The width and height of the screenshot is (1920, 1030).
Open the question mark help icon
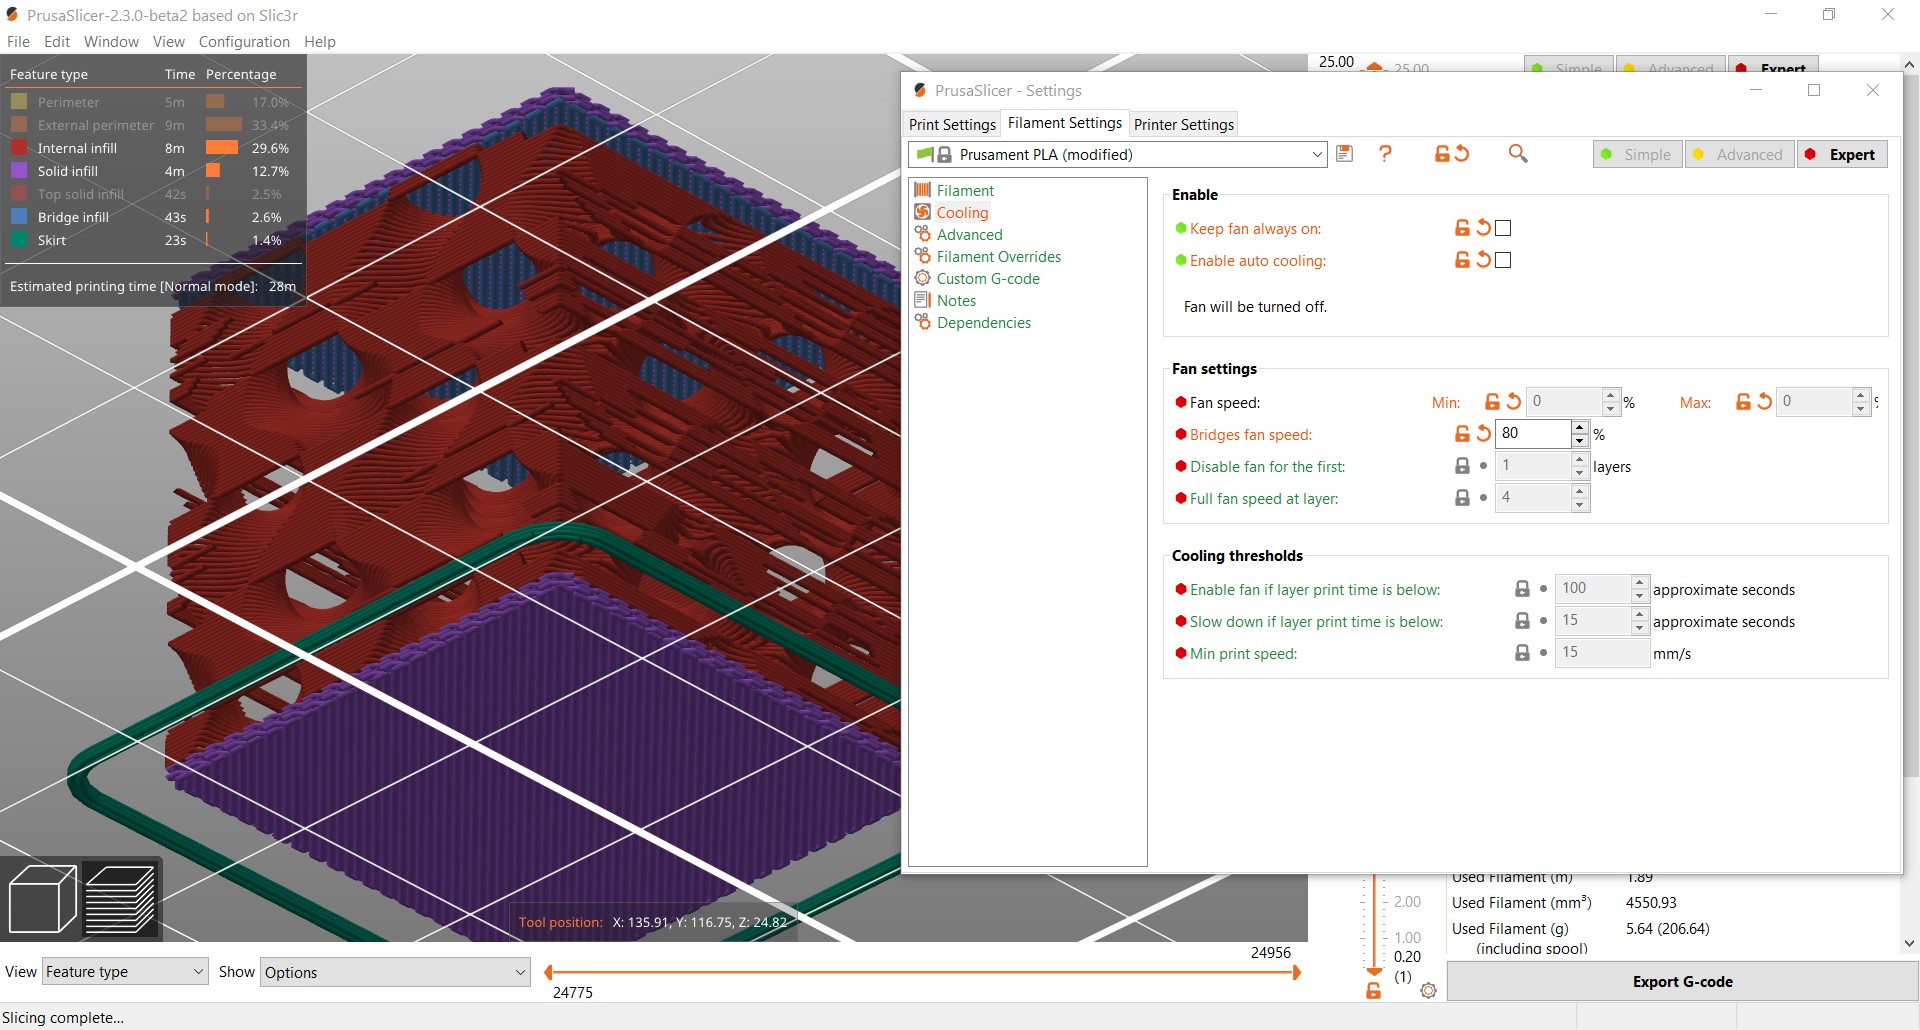pyautogui.click(x=1385, y=154)
